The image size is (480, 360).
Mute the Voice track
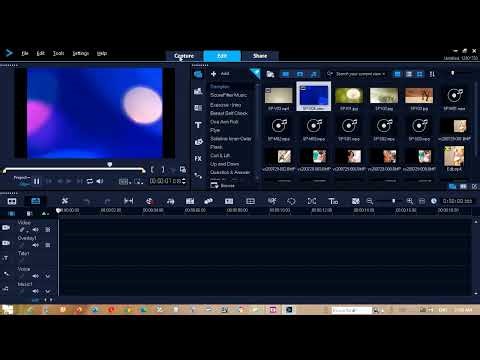click(35, 276)
